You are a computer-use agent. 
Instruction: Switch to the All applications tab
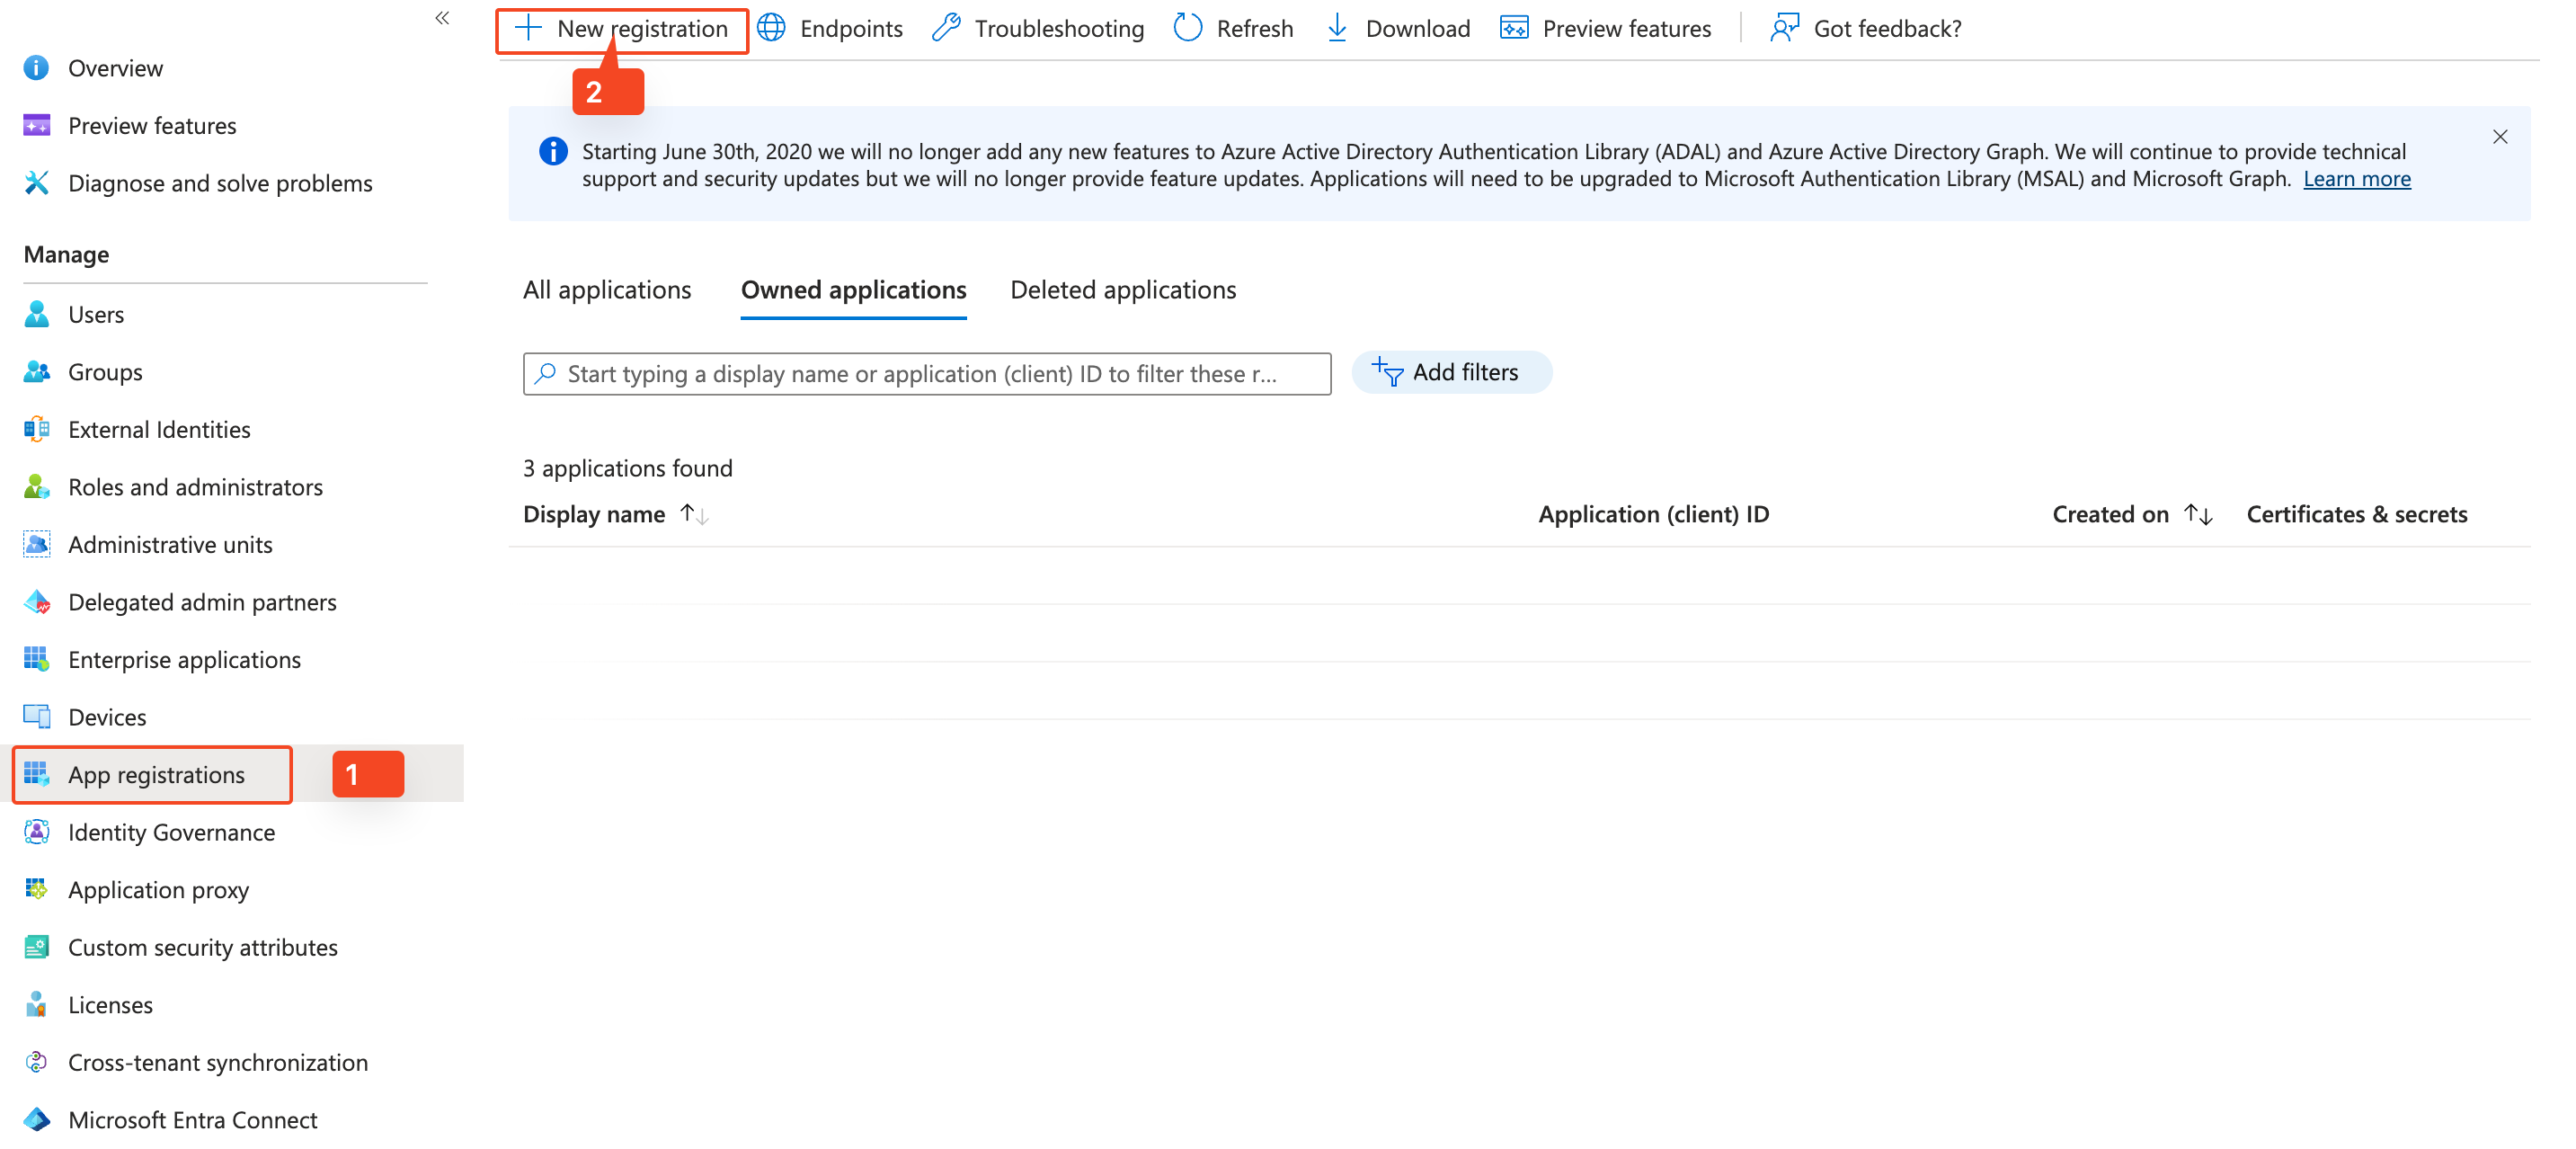click(x=607, y=290)
